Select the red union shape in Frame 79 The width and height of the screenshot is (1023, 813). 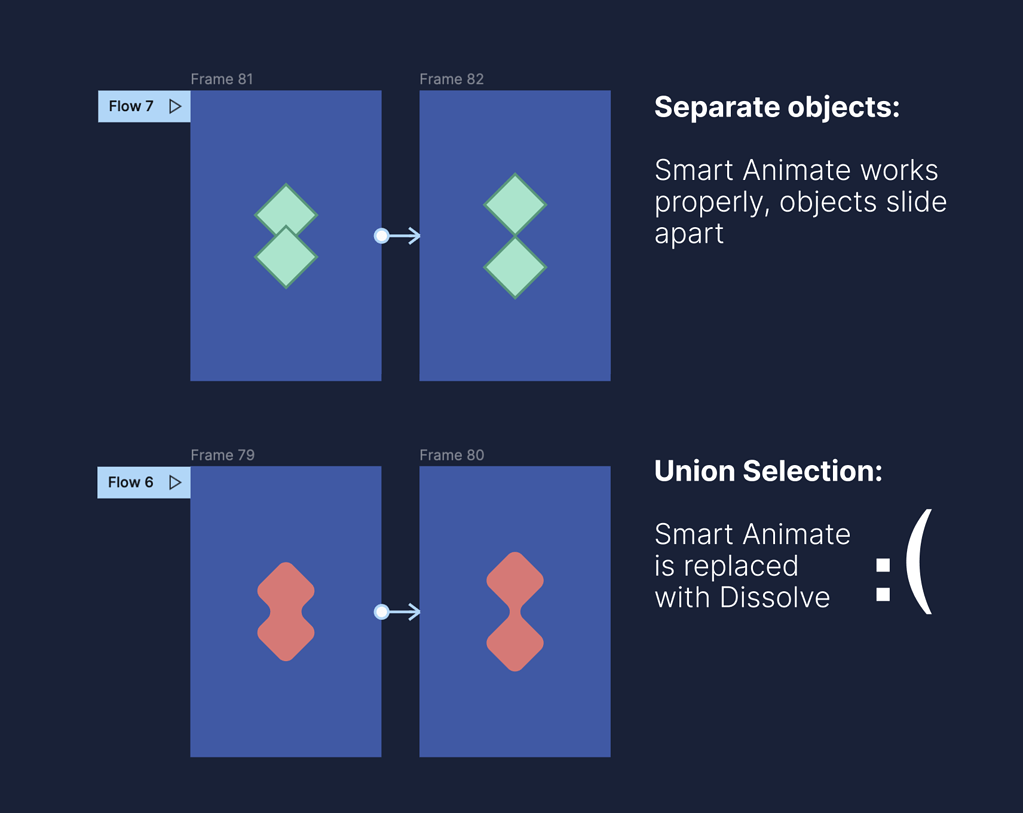(x=286, y=611)
